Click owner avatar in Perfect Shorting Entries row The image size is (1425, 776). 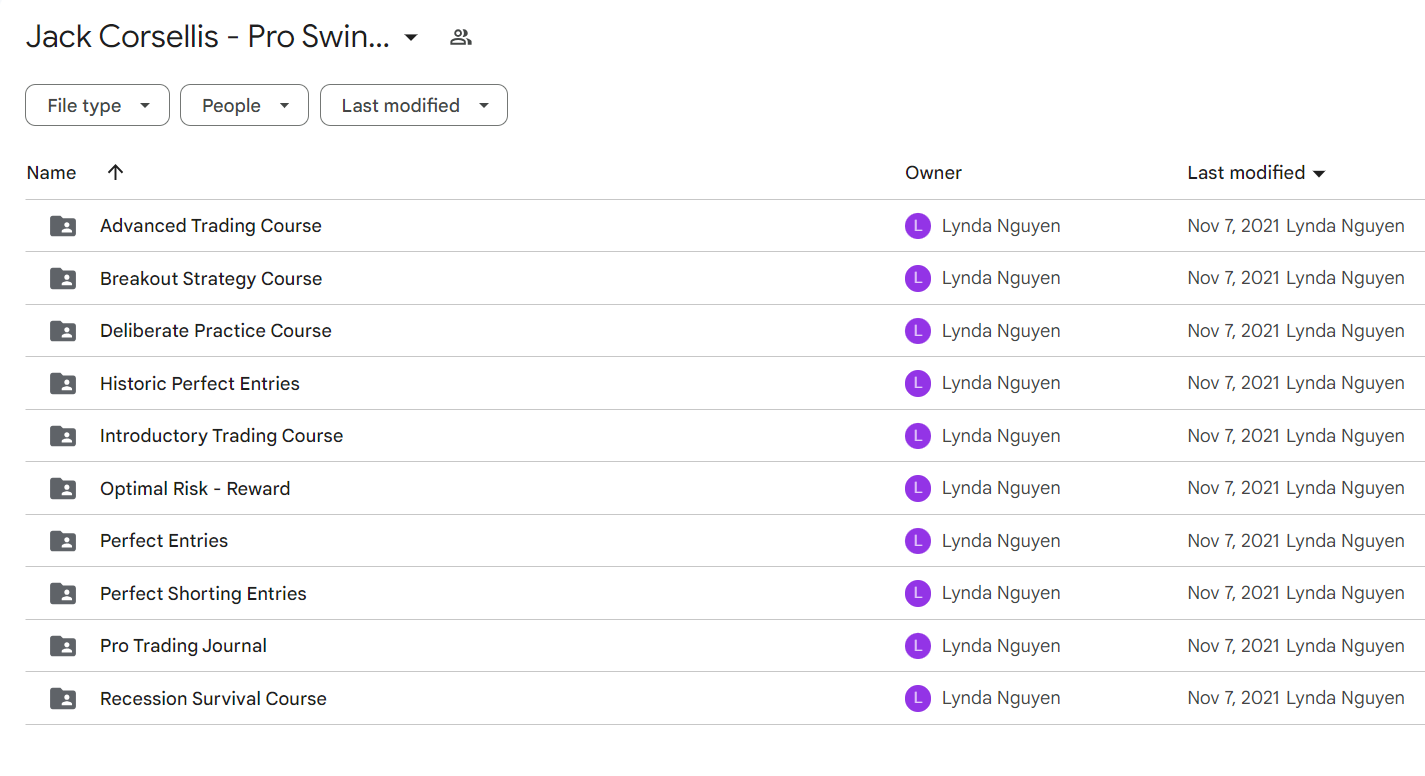pos(918,593)
